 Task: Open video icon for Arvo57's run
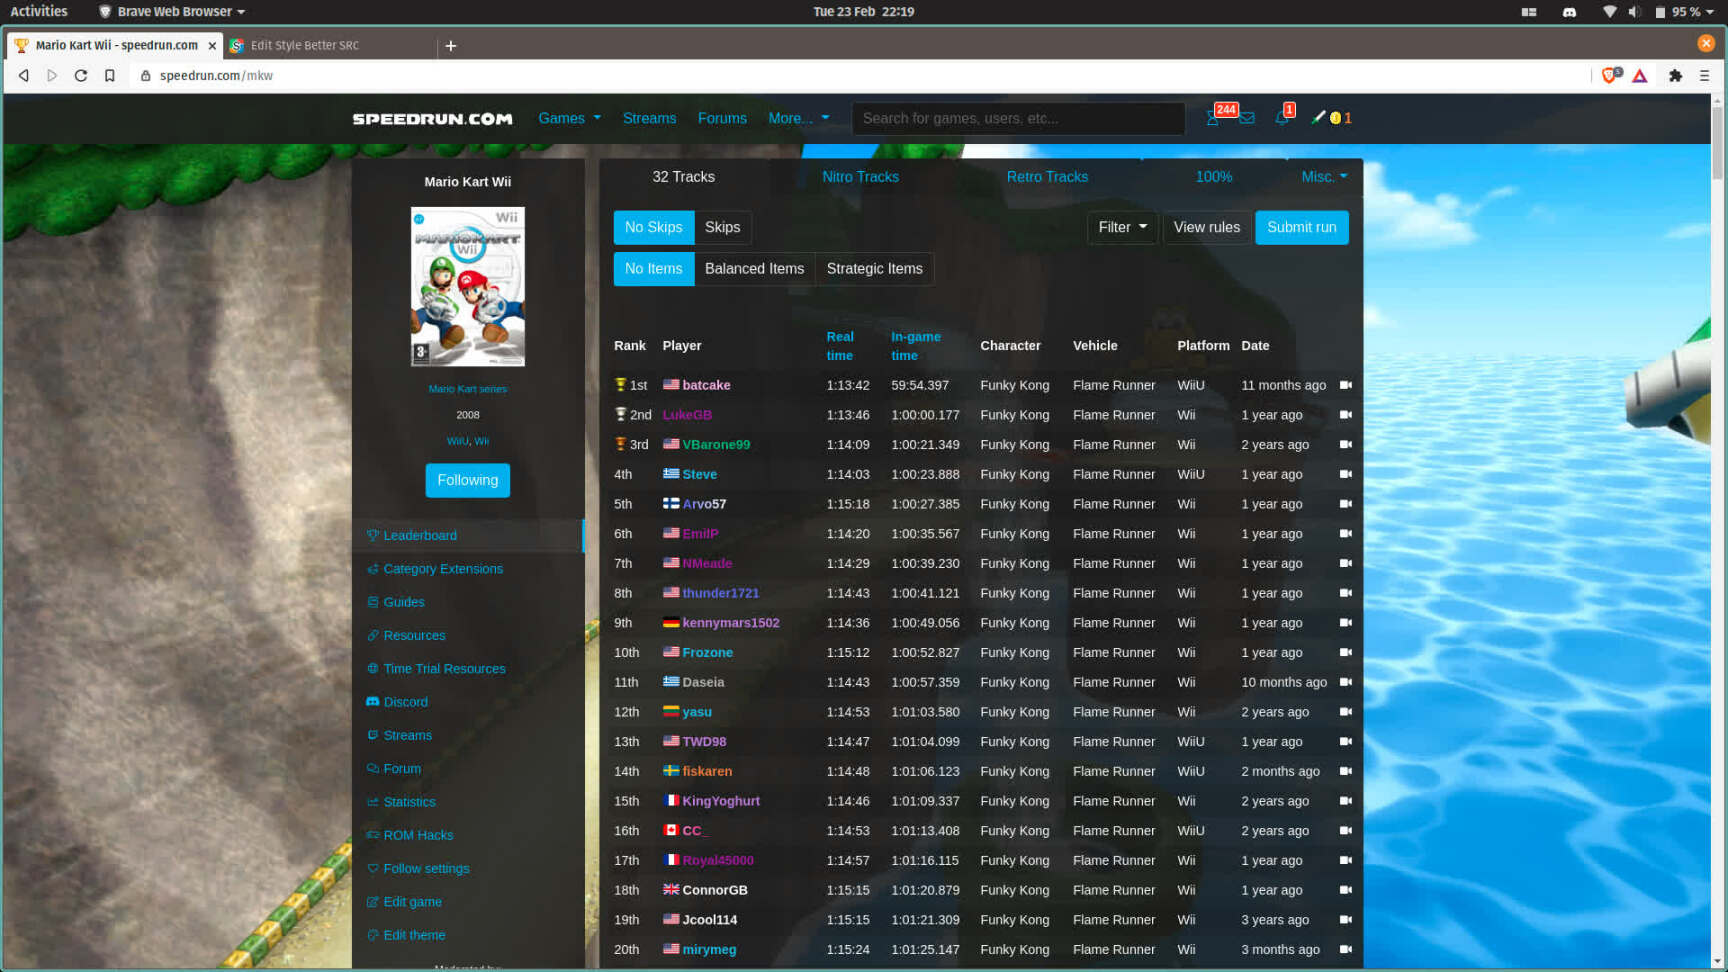coord(1345,504)
